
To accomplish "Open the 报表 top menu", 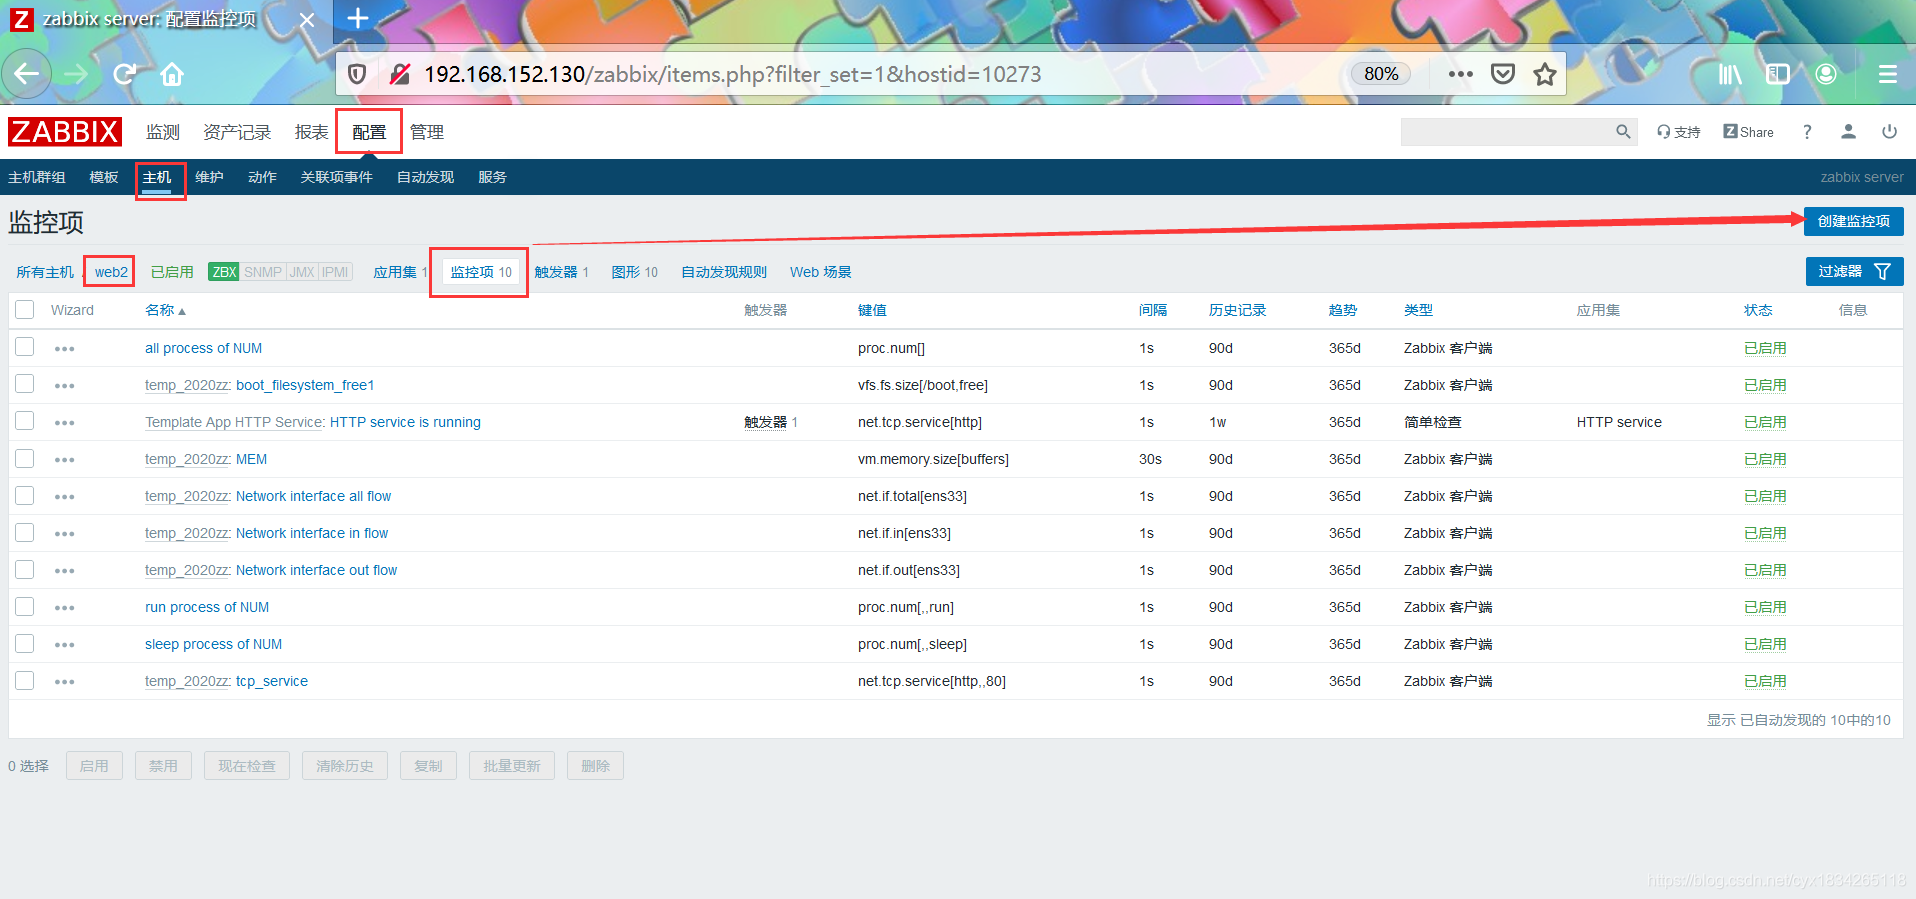I will click(x=311, y=132).
